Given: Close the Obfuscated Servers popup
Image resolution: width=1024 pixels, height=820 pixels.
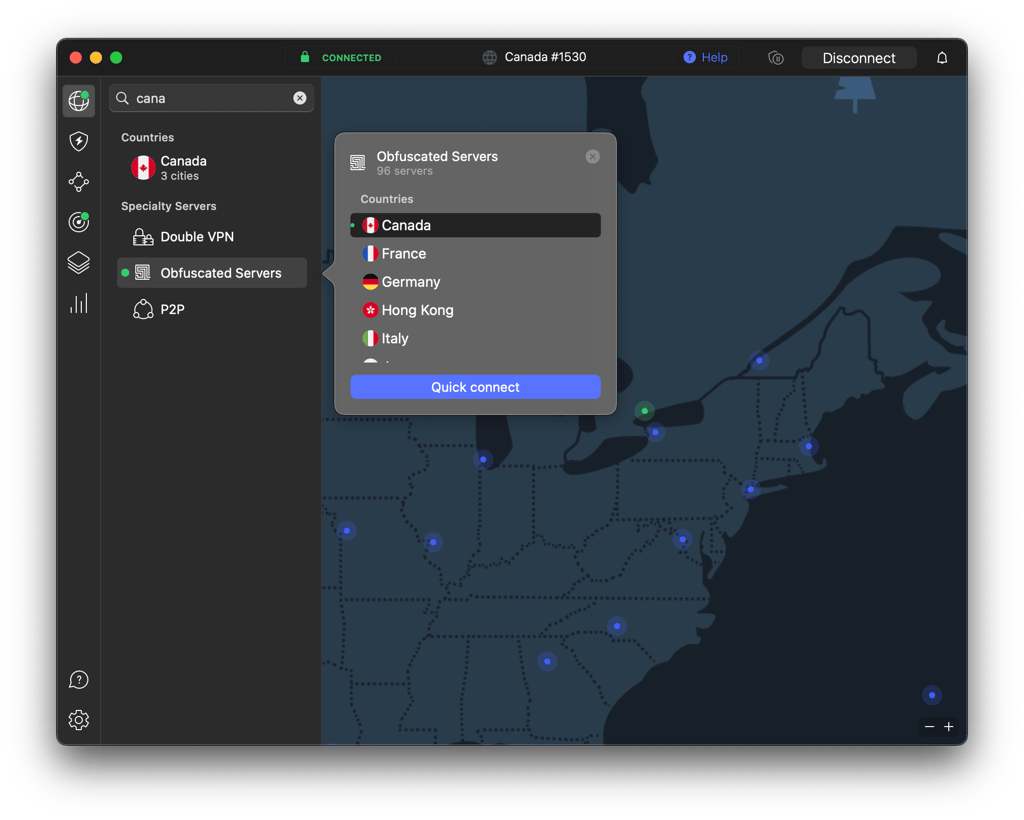Looking at the screenshot, I should click(x=592, y=157).
